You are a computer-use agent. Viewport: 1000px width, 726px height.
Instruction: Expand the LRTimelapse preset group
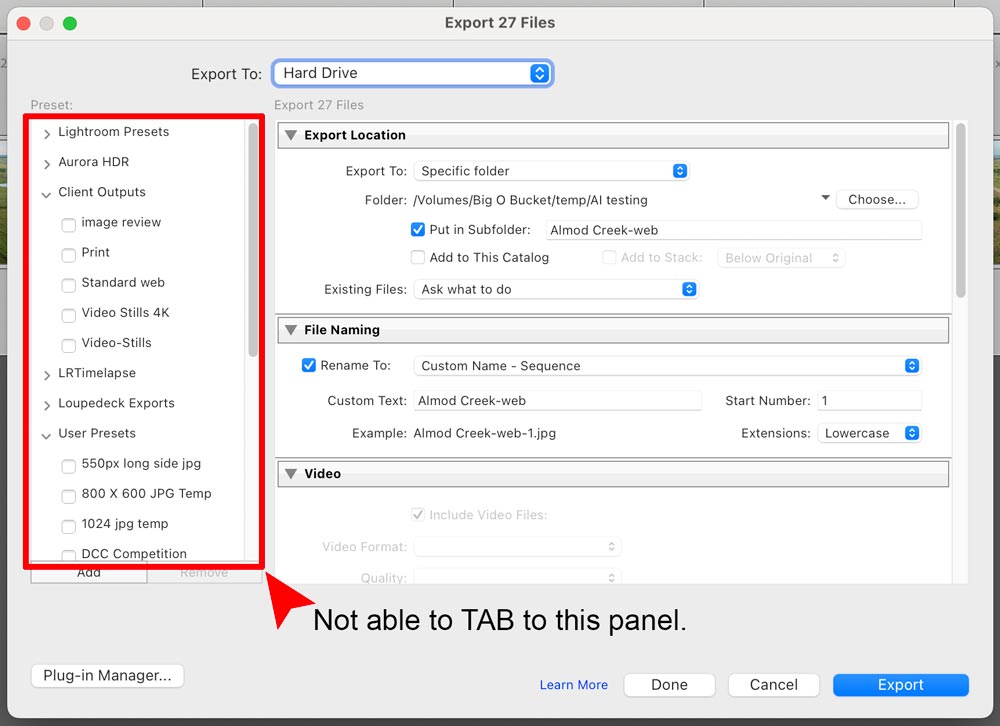tap(47, 375)
